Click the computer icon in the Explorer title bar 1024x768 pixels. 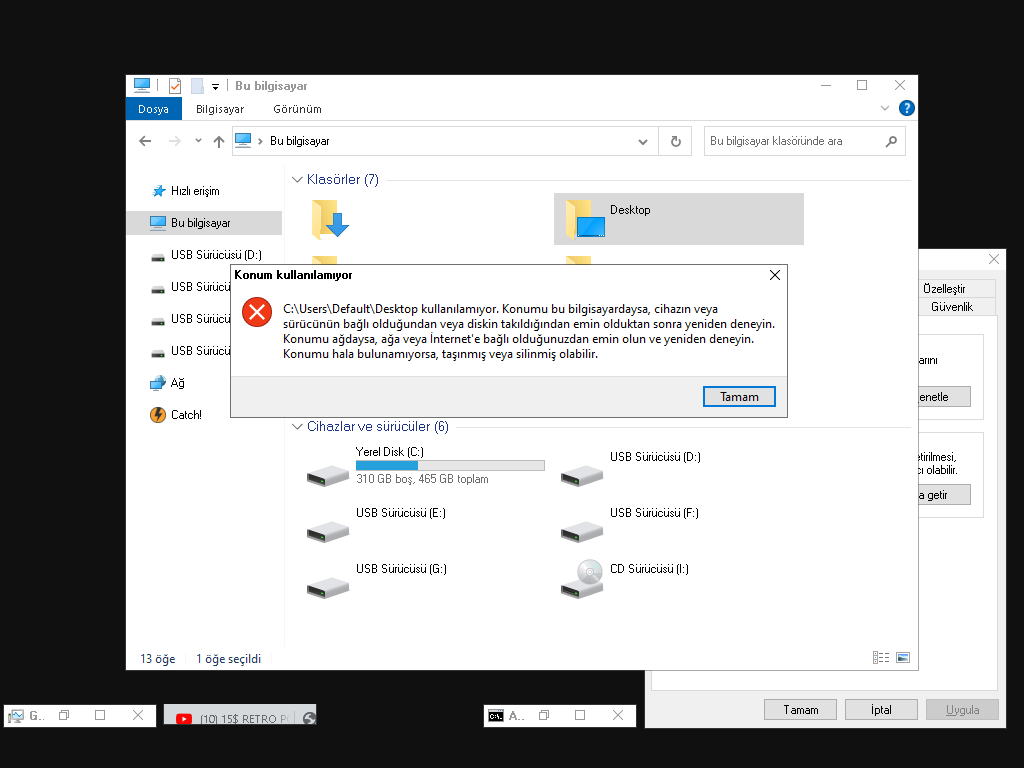[142, 85]
